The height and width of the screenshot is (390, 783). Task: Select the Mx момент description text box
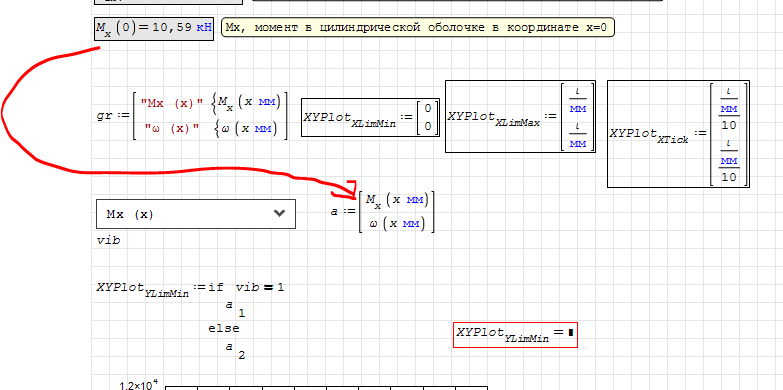[417, 27]
